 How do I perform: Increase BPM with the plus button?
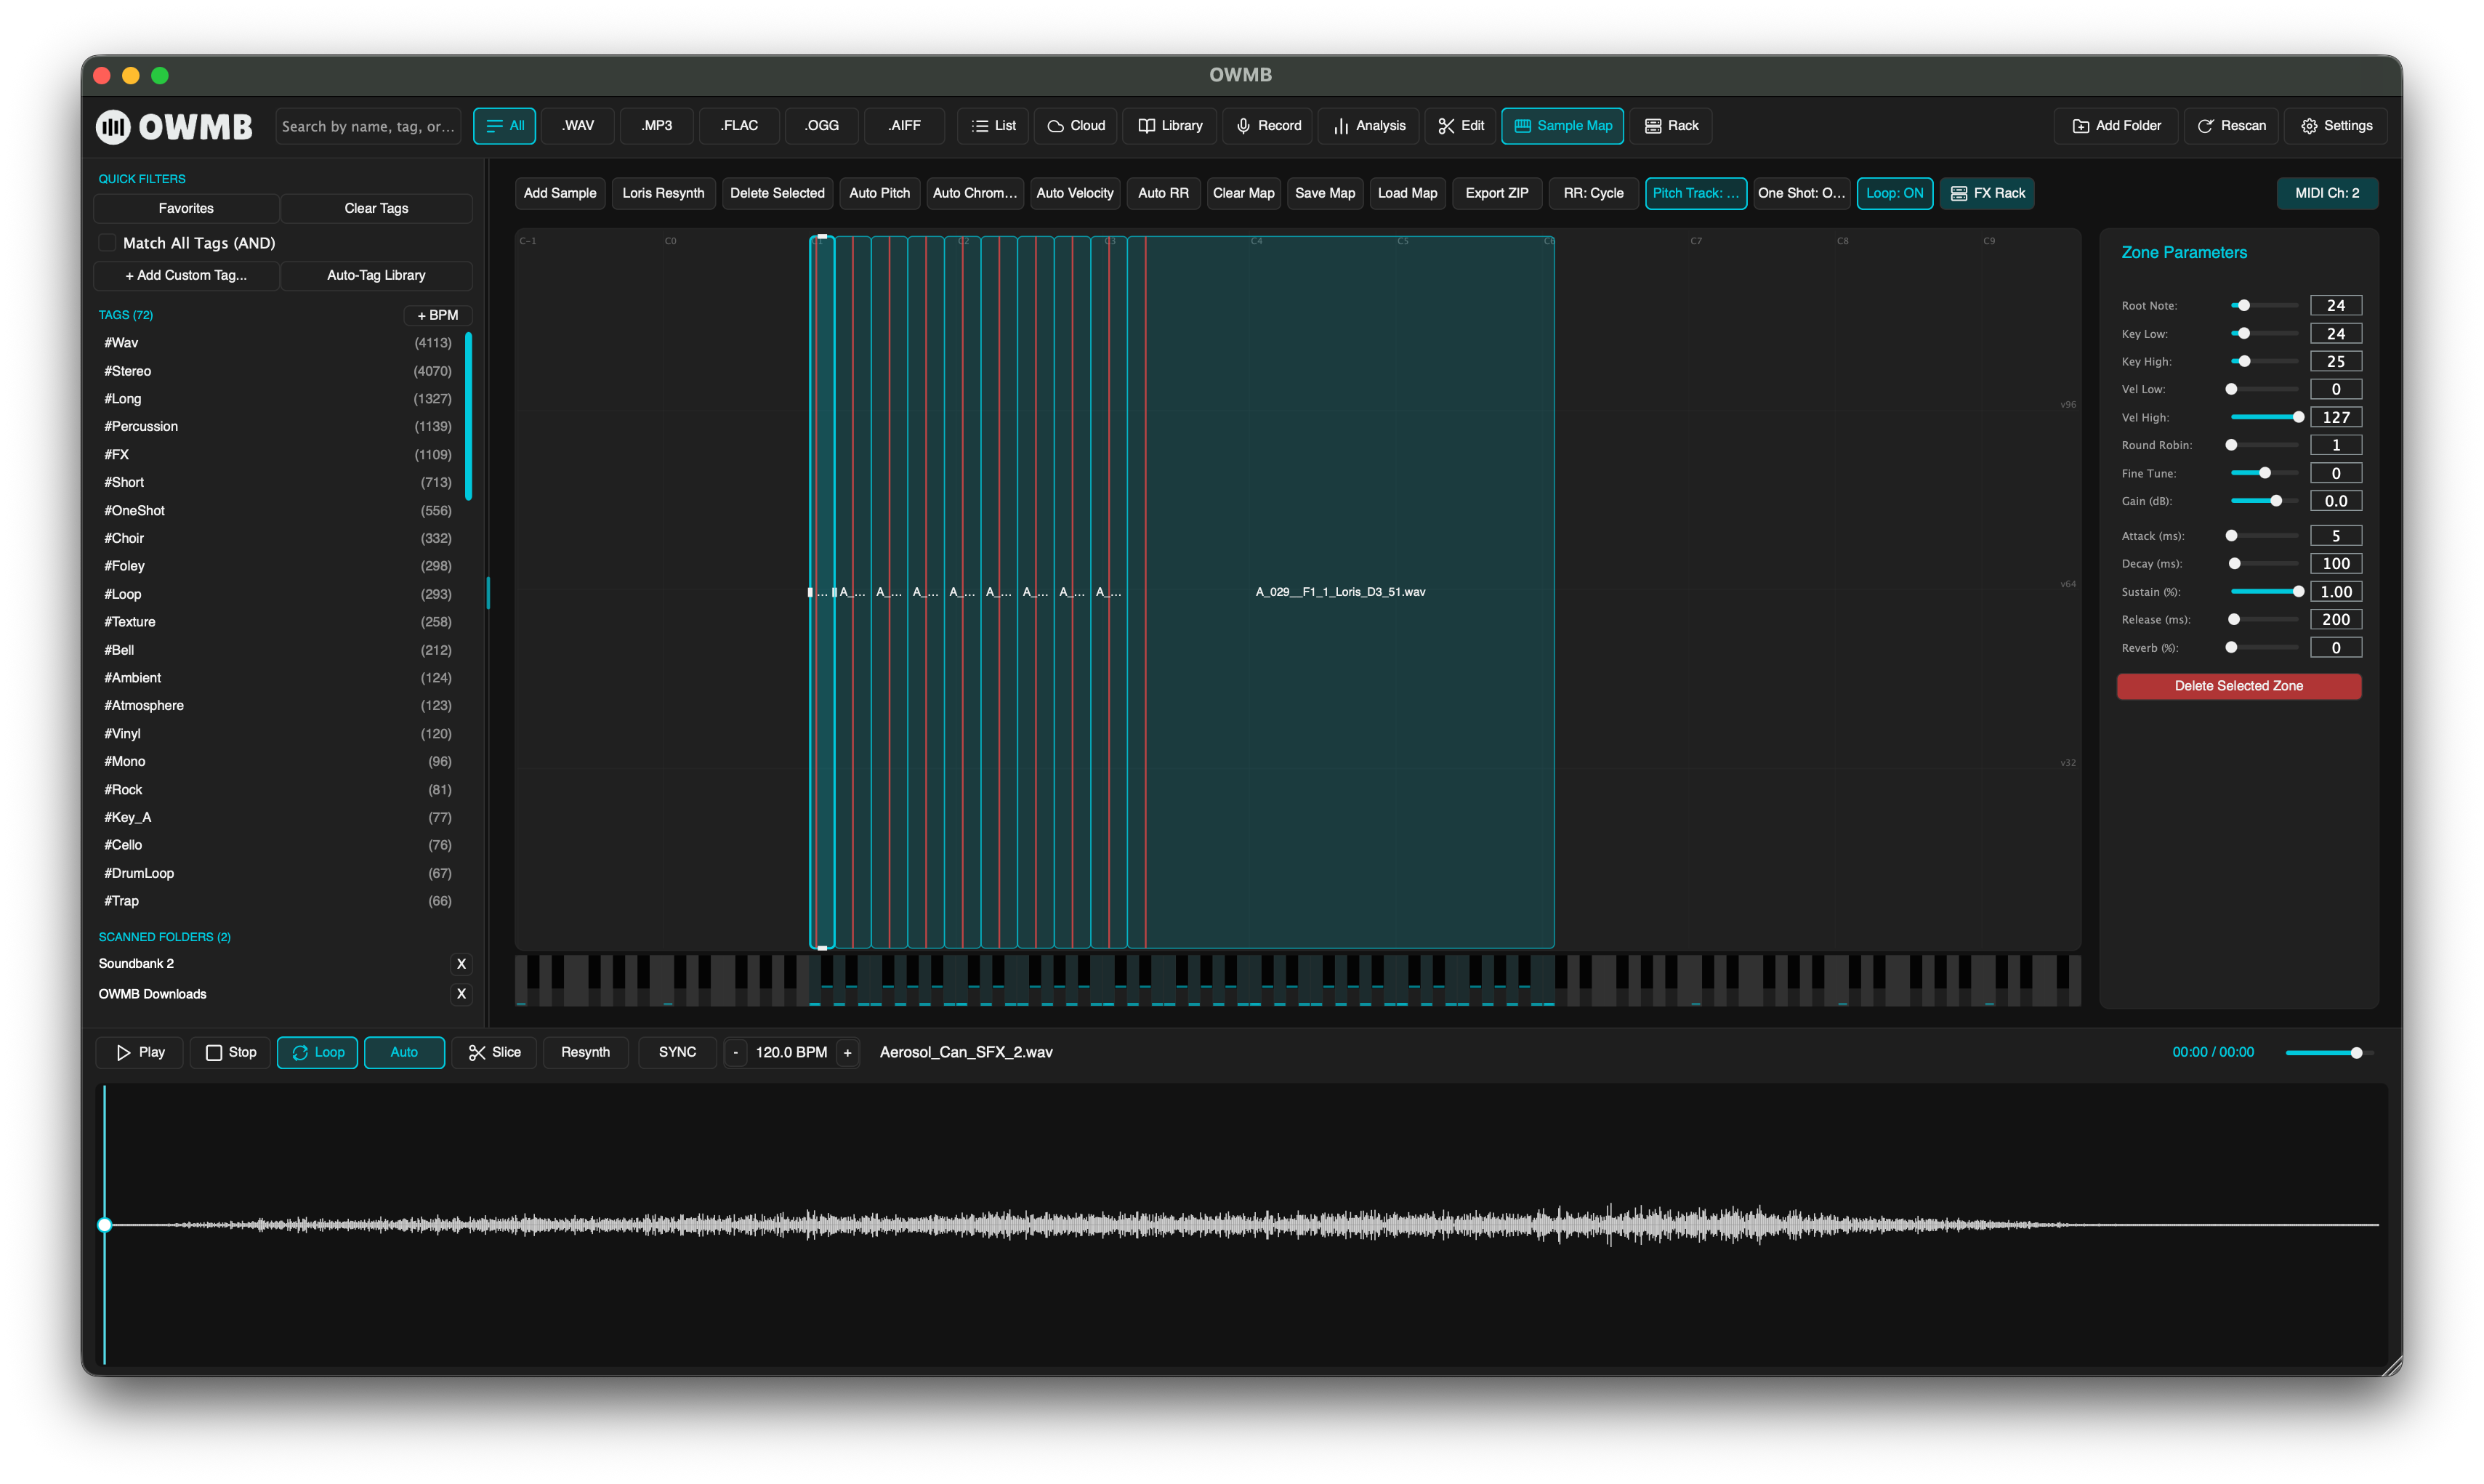[847, 1052]
